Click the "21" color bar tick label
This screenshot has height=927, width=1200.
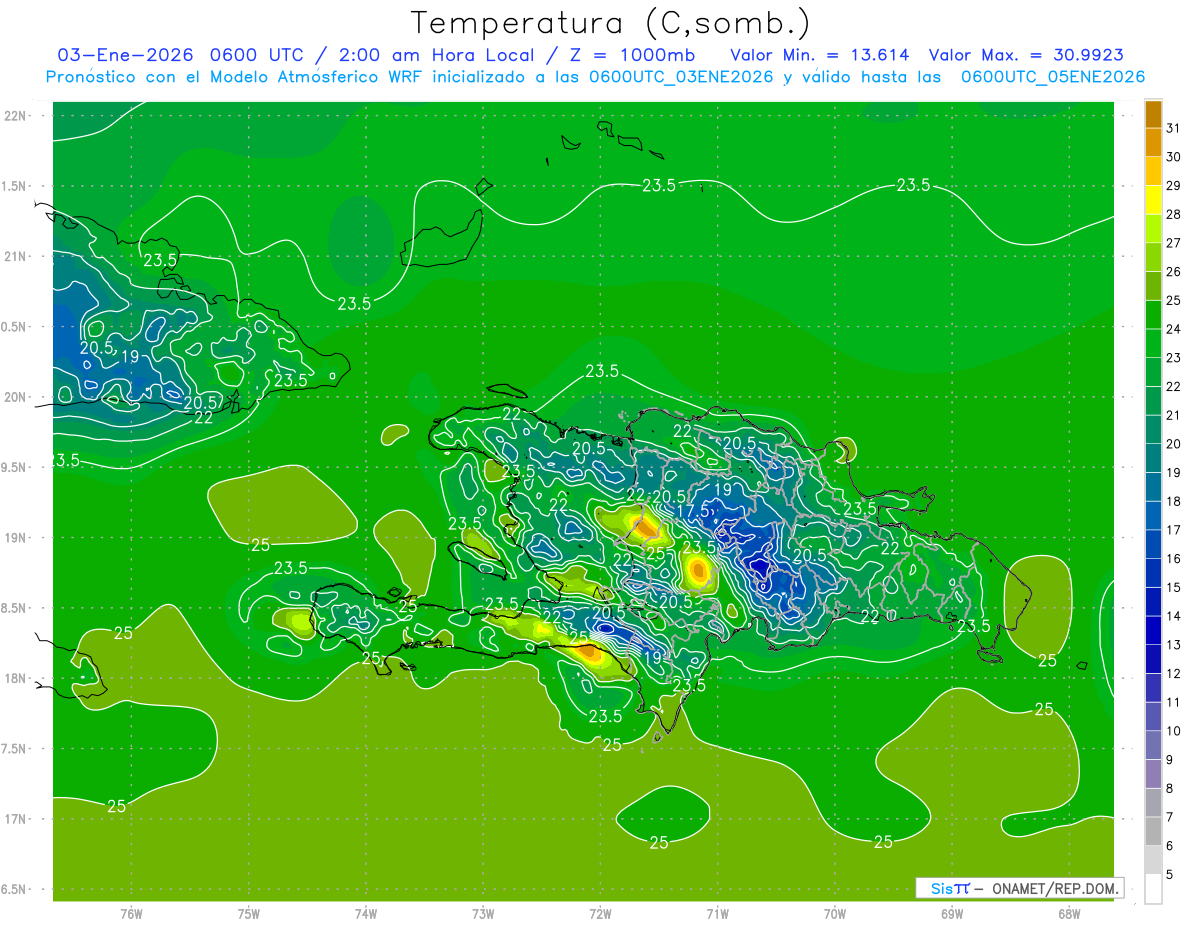click(1173, 415)
